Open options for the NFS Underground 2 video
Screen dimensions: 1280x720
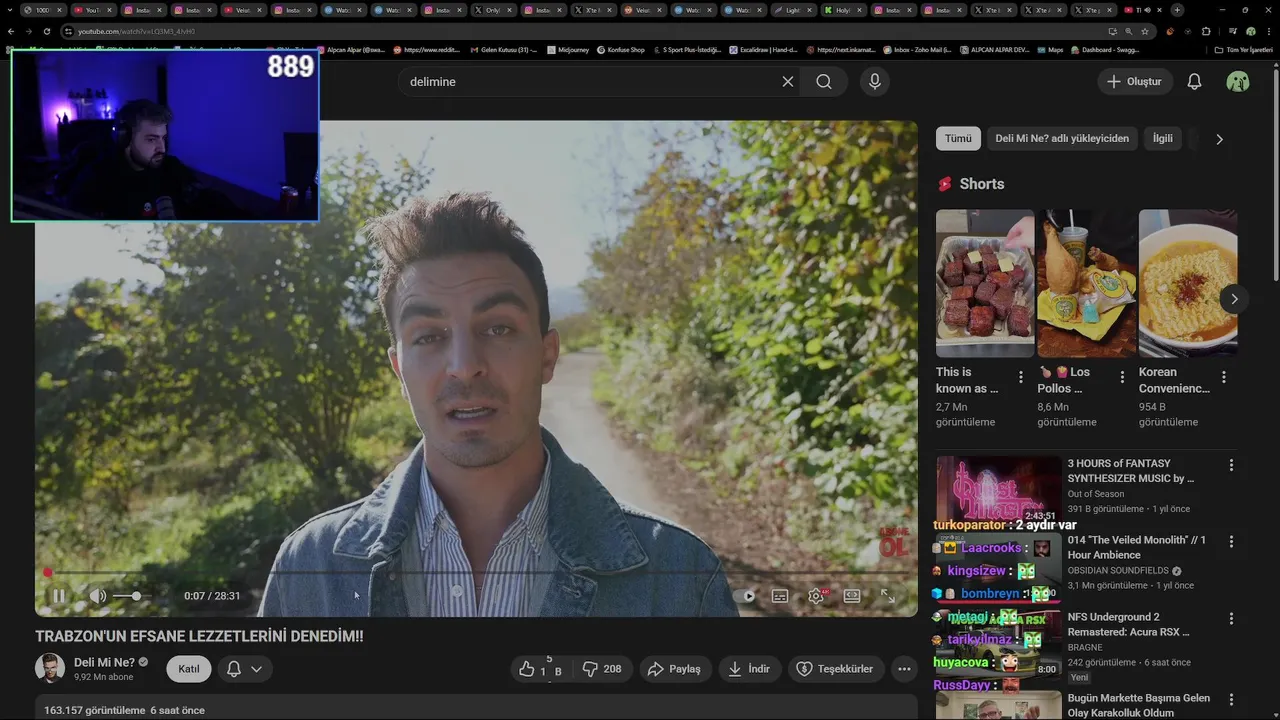(x=1231, y=618)
